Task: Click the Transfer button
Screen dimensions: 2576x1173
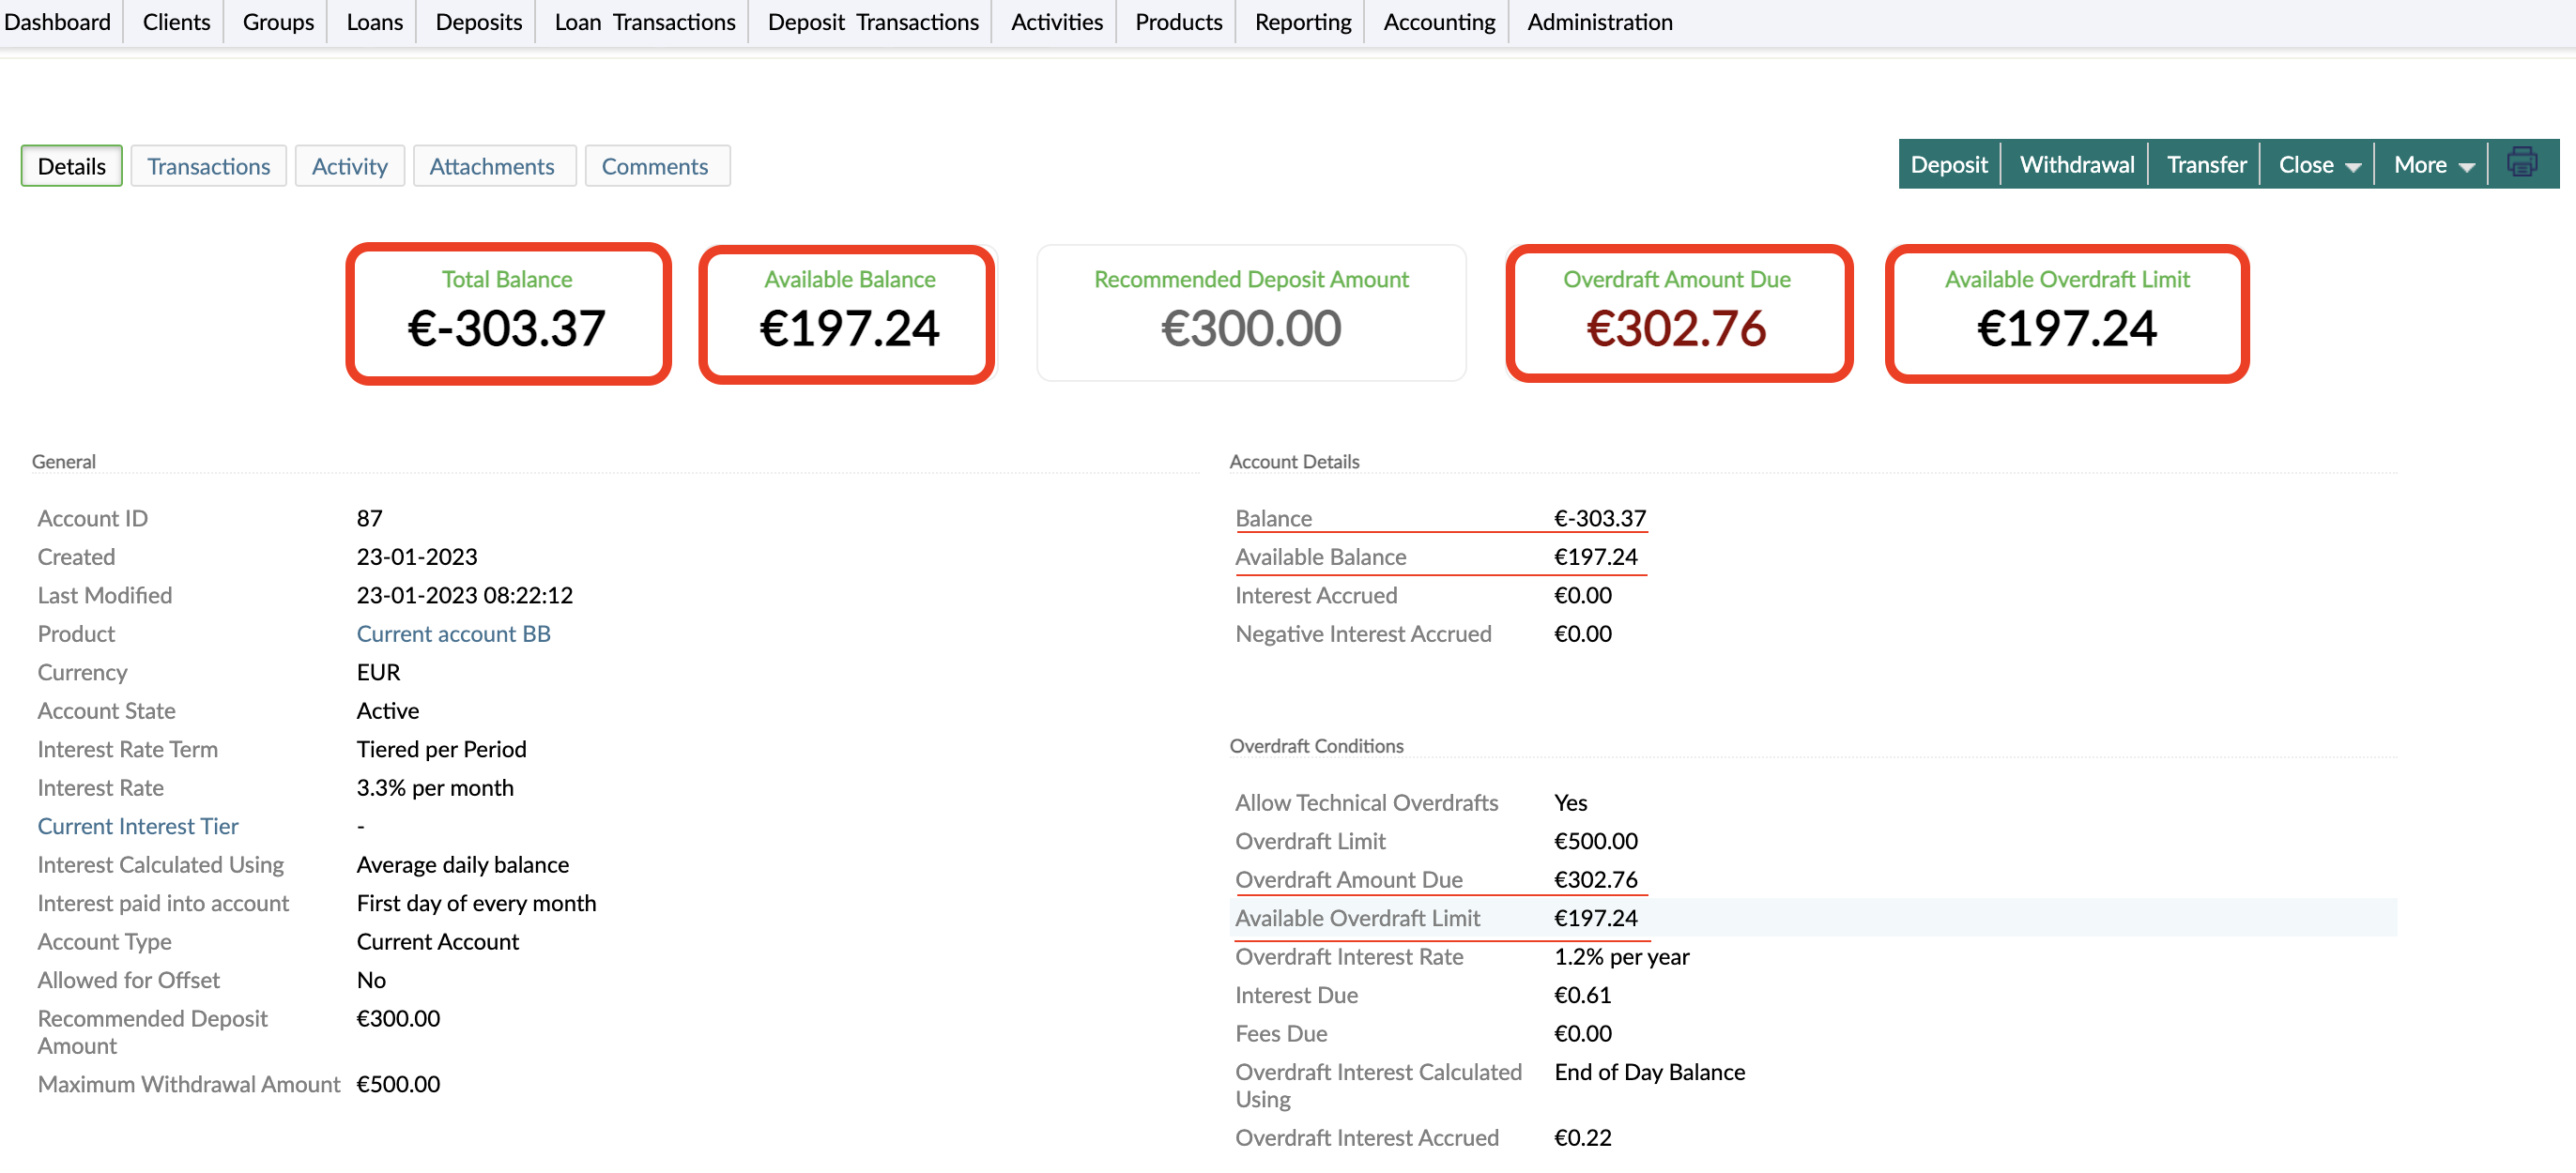Action: pos(2204,163)
